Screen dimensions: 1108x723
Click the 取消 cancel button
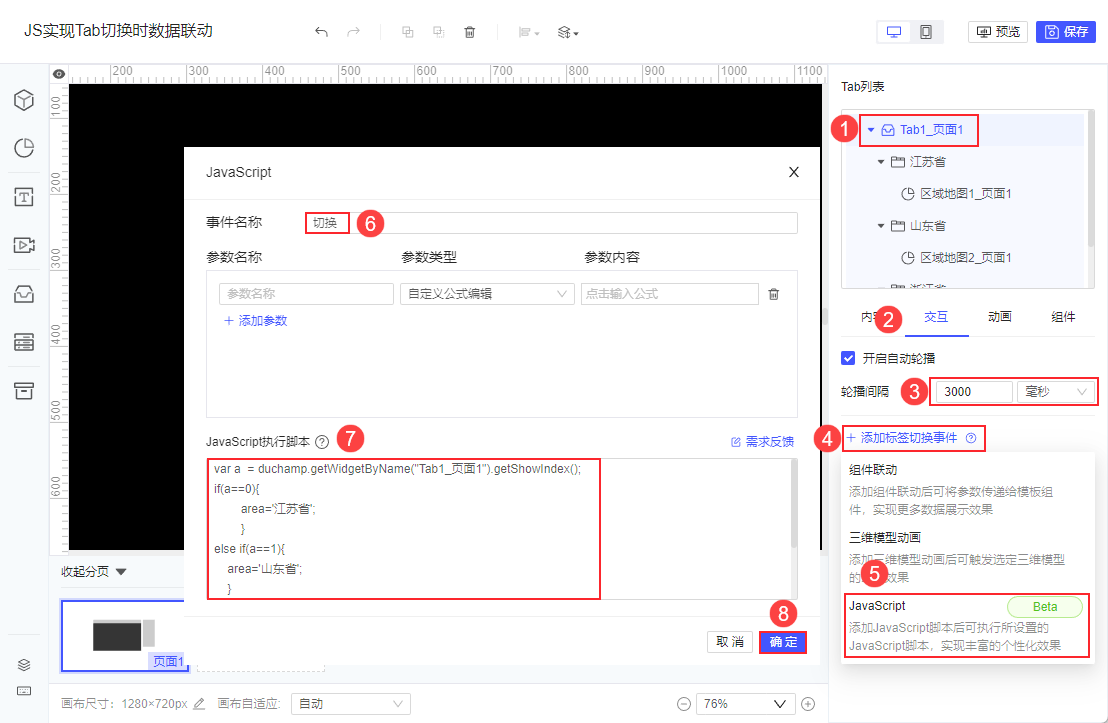730,642
